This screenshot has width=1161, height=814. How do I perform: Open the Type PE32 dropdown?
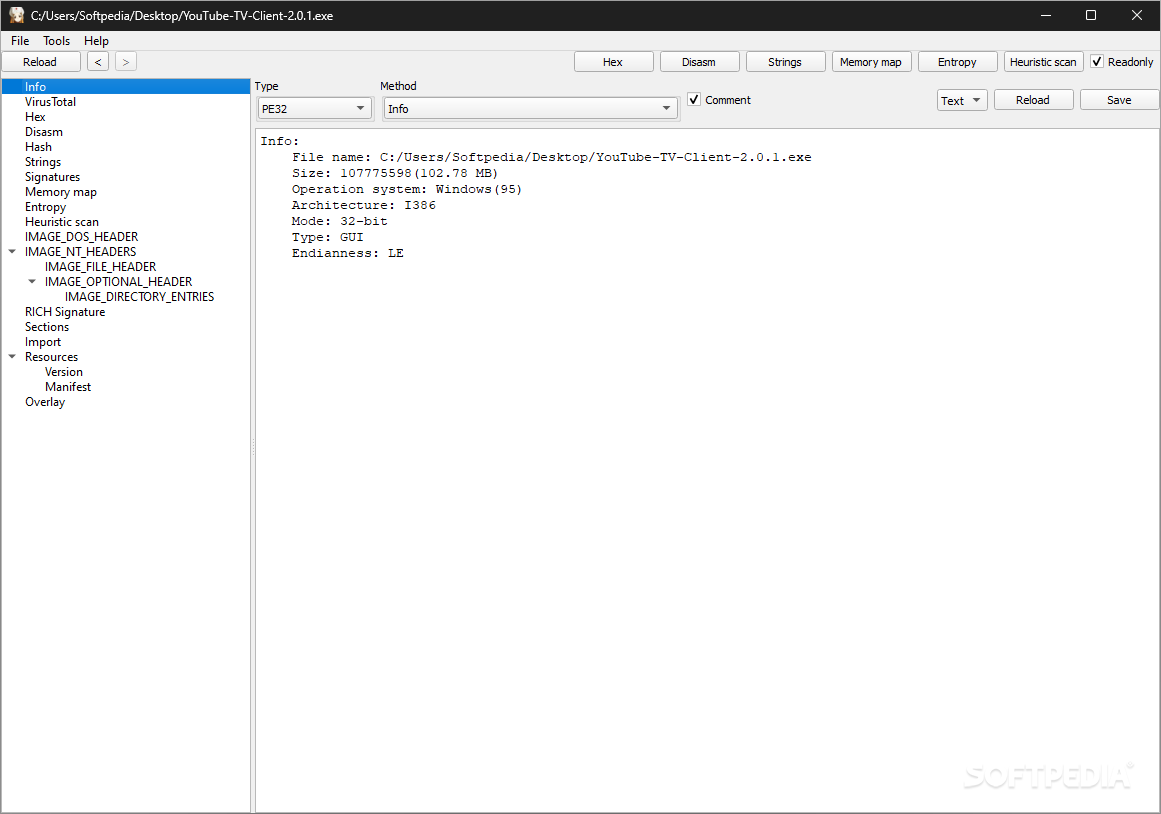tap(315, 109)
